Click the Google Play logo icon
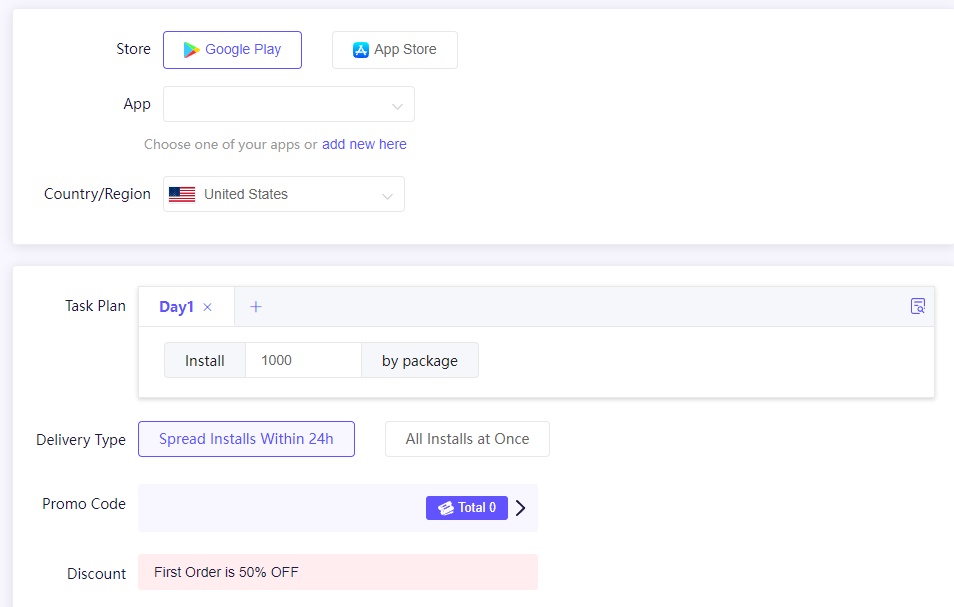Screen dimensions: 954x607 (192, 50)
